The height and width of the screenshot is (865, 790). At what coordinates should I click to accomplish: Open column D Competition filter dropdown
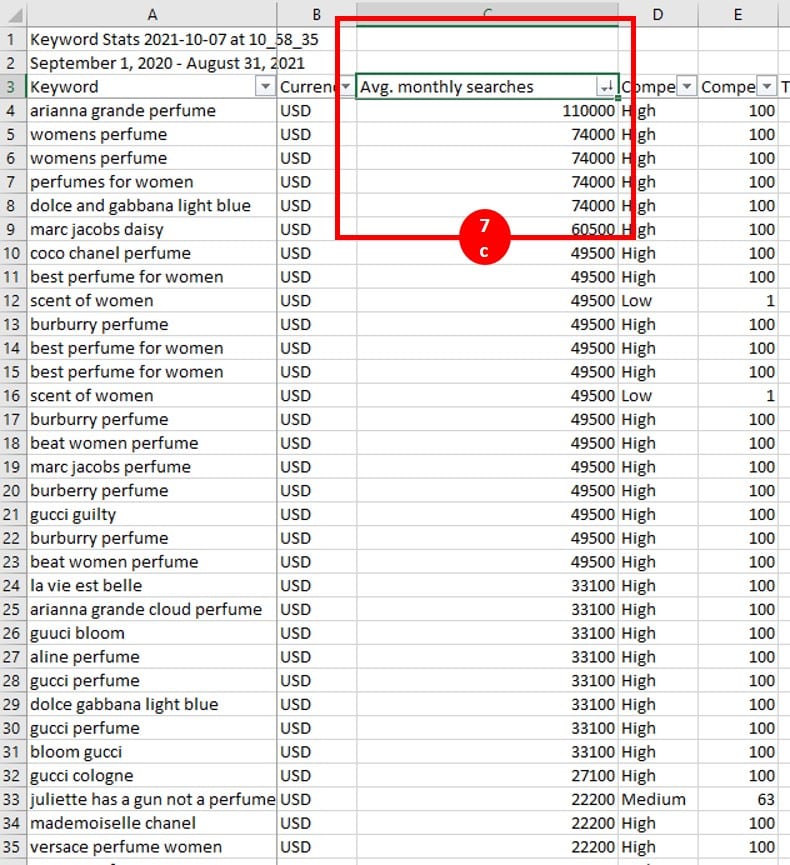coord(687,87)
